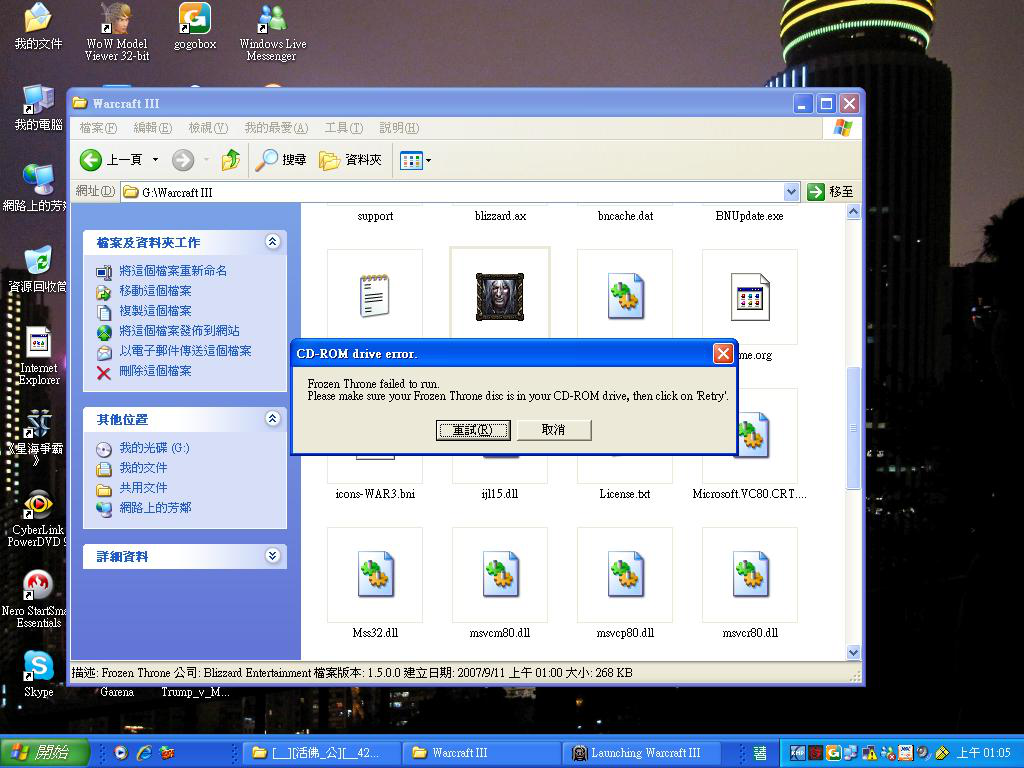
Task: Select the msvcp80.dll file icon
Action: 626,575
